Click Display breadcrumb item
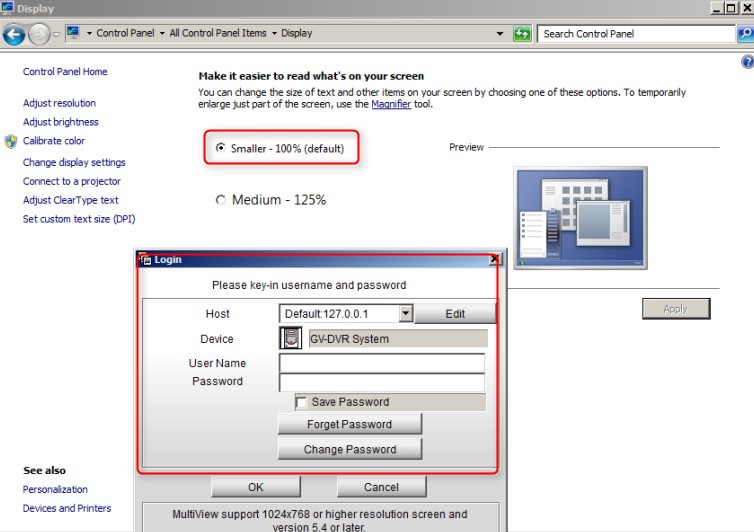The image size is (754, 532). tap(297, 33)
